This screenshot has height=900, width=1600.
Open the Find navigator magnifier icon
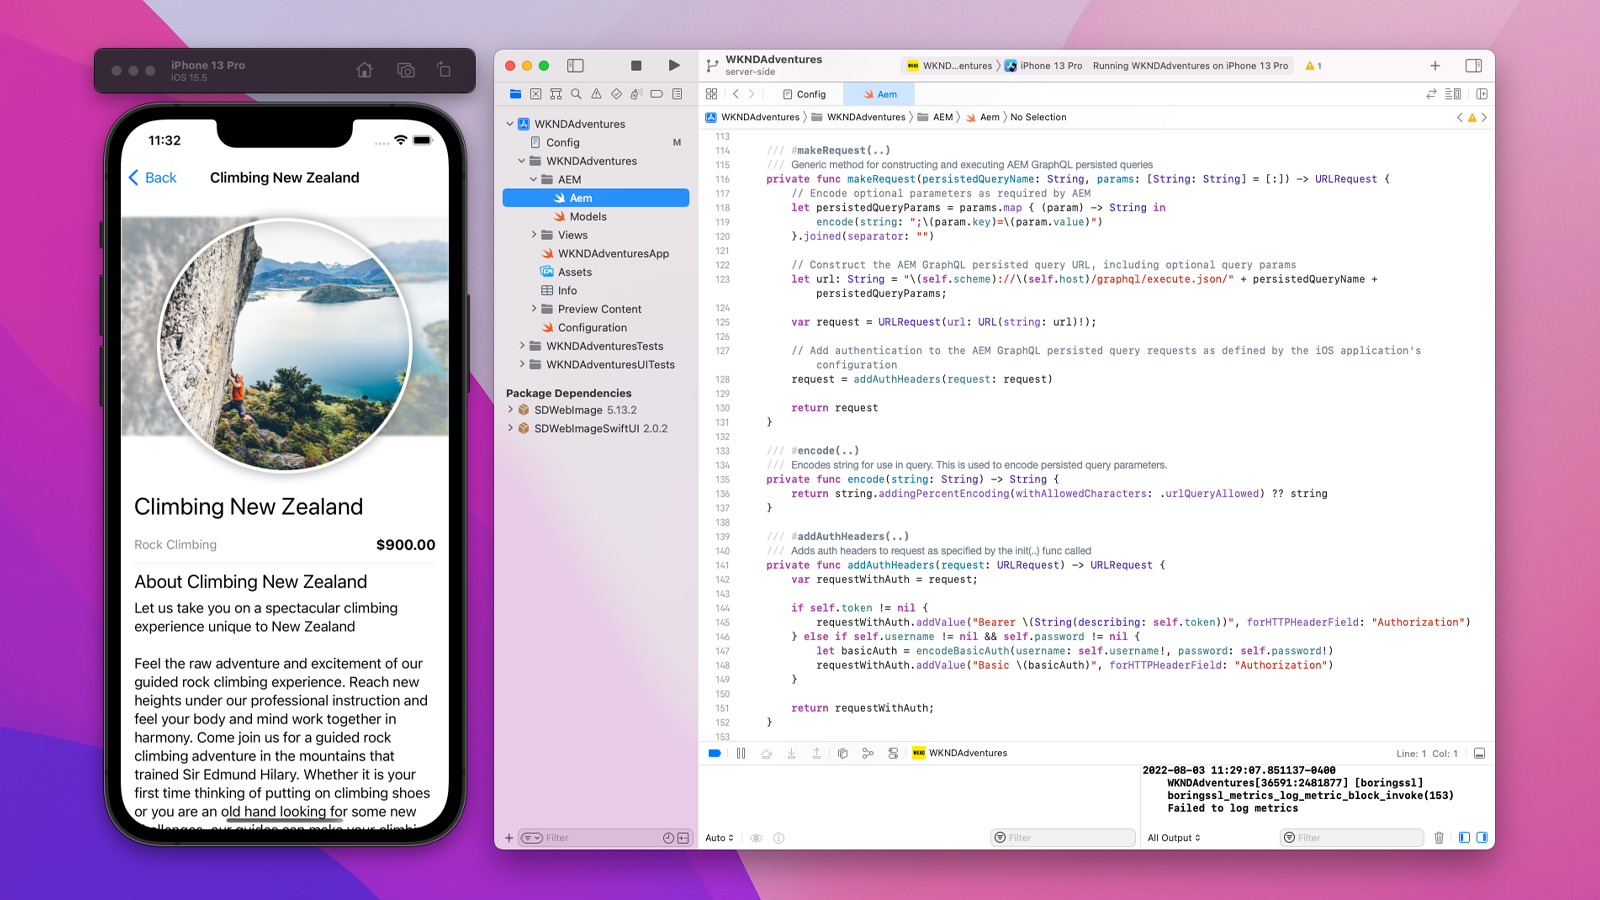pos(576,94)
